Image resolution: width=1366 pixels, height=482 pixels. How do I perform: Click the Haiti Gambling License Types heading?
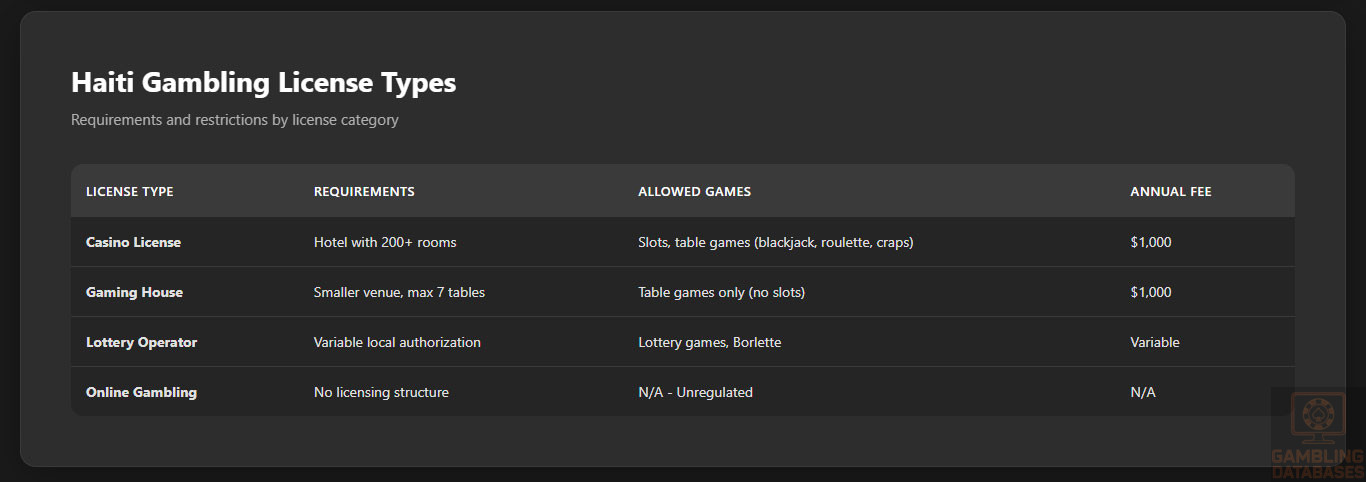(263, 82)
